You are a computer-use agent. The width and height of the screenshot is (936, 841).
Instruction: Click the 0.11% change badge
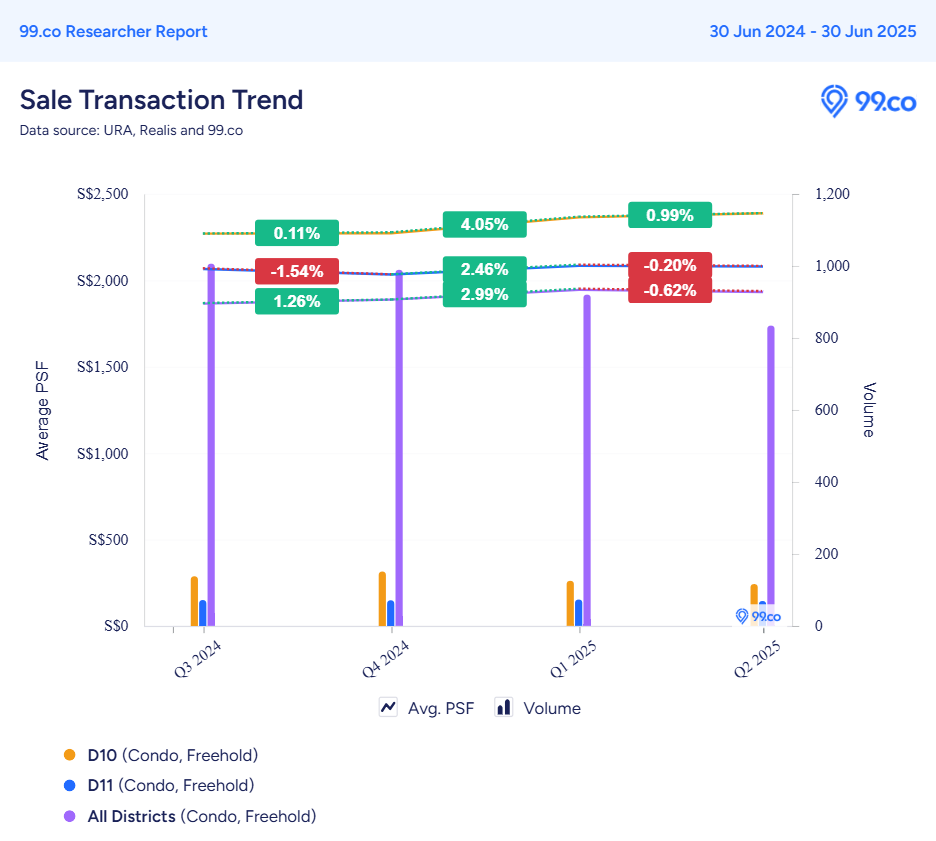pos(297,233)
